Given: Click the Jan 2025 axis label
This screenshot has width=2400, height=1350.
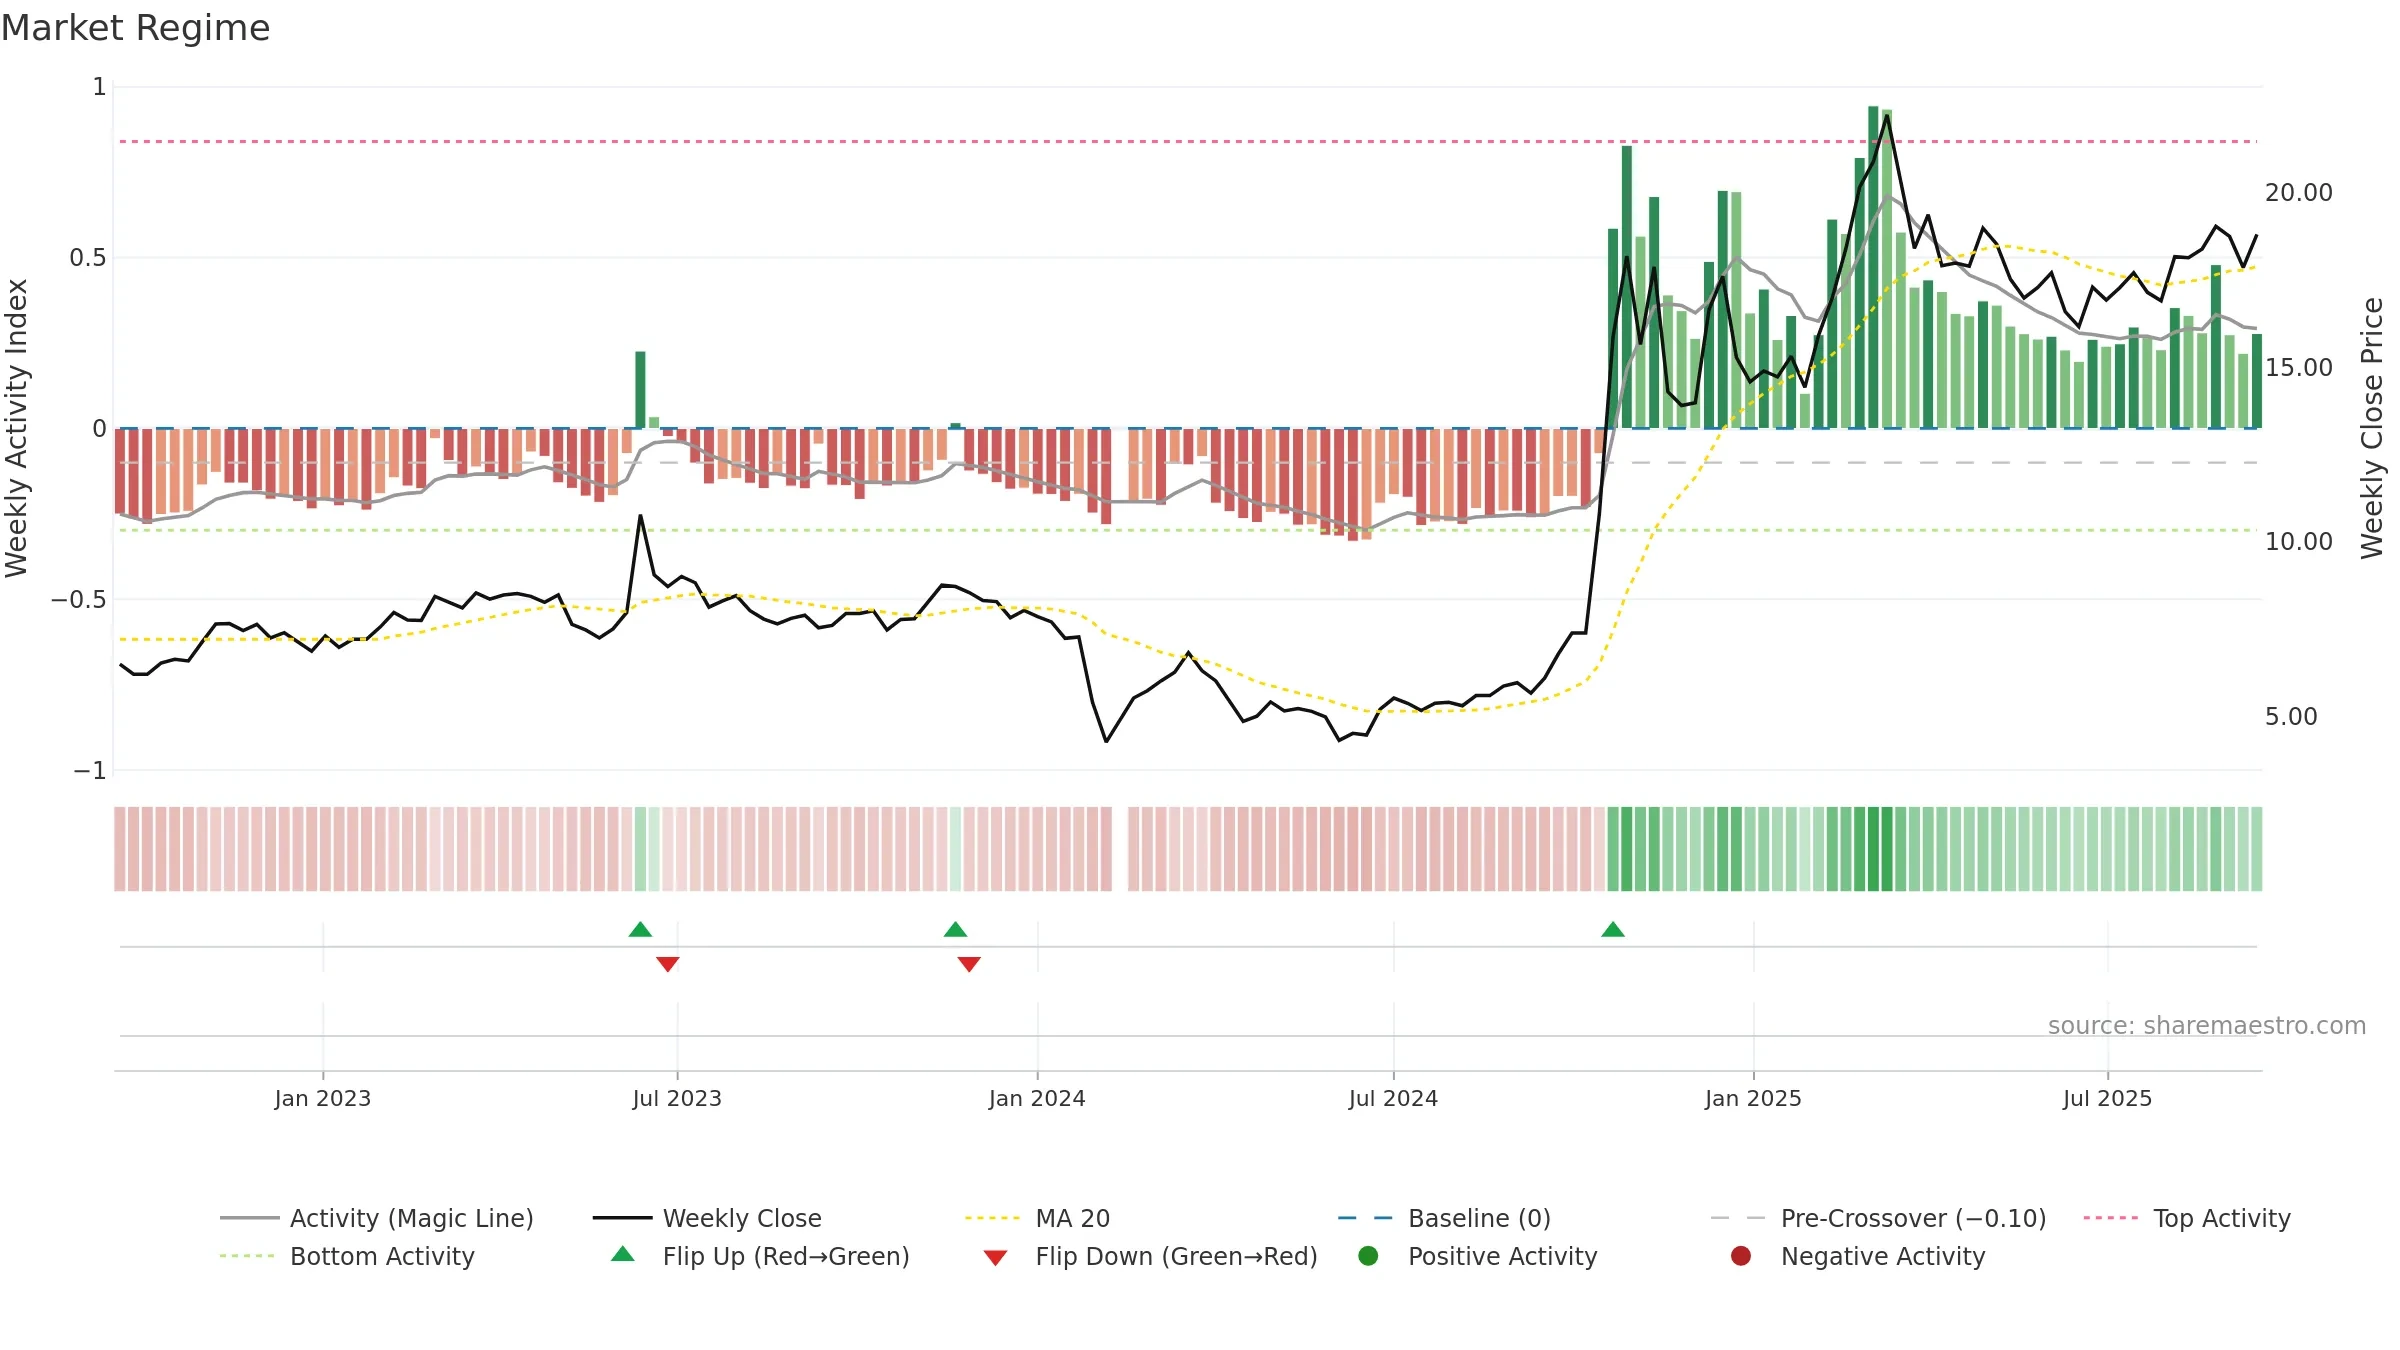Looking at the screenshot, I should coord(1753,1098).
